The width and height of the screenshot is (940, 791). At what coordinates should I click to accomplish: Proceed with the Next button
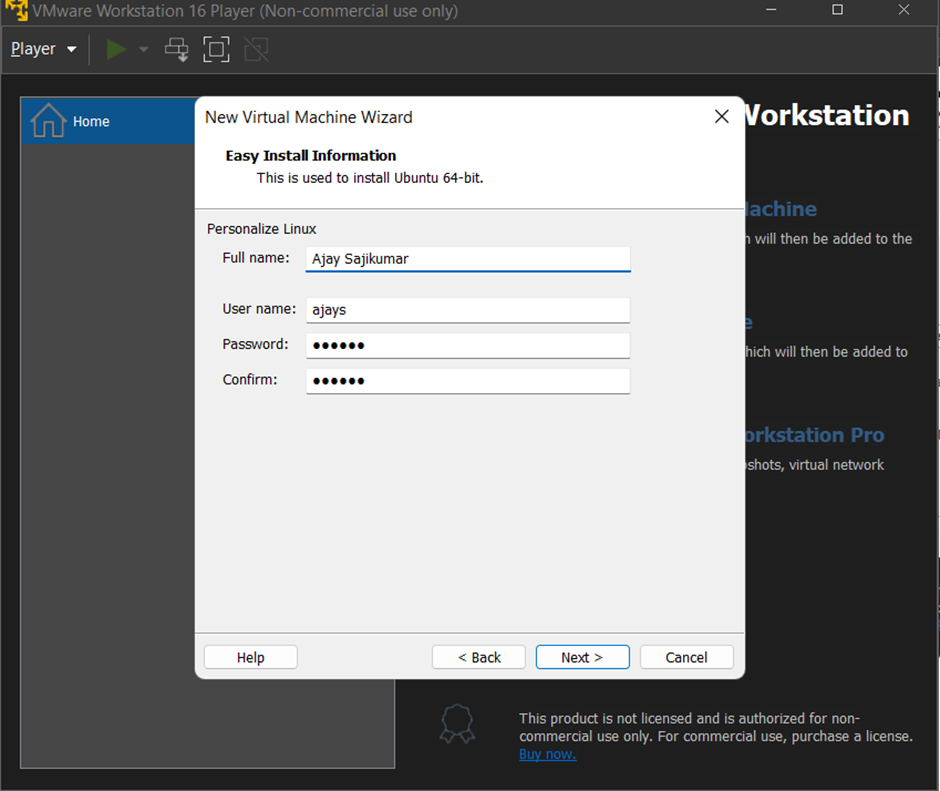coord(582,657)
